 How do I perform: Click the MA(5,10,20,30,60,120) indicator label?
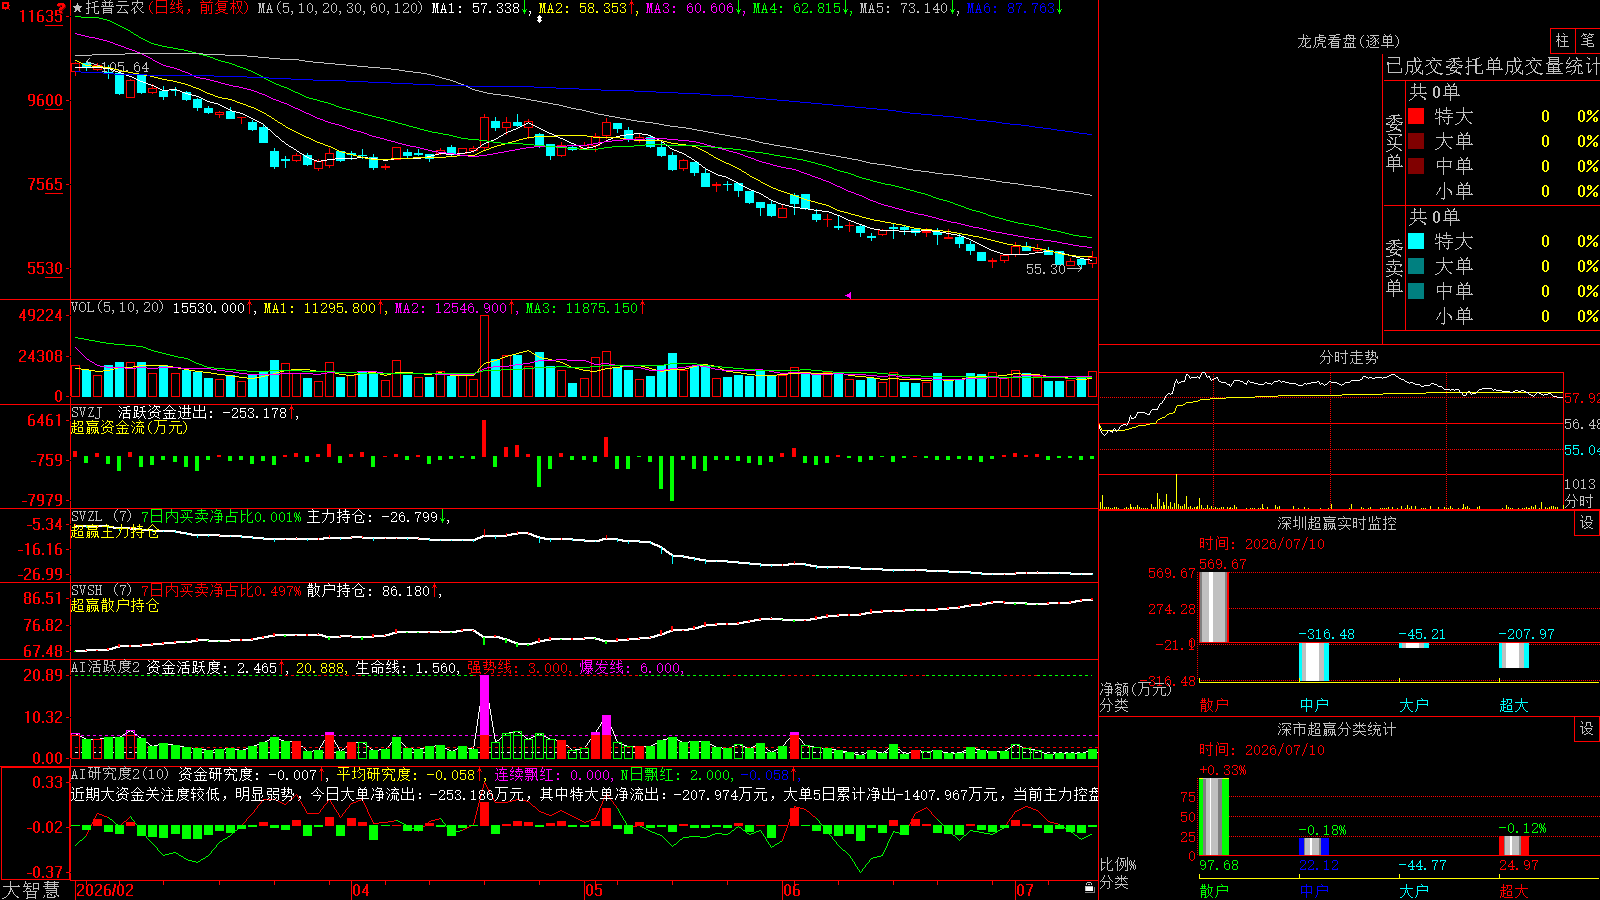click(340, 8)
